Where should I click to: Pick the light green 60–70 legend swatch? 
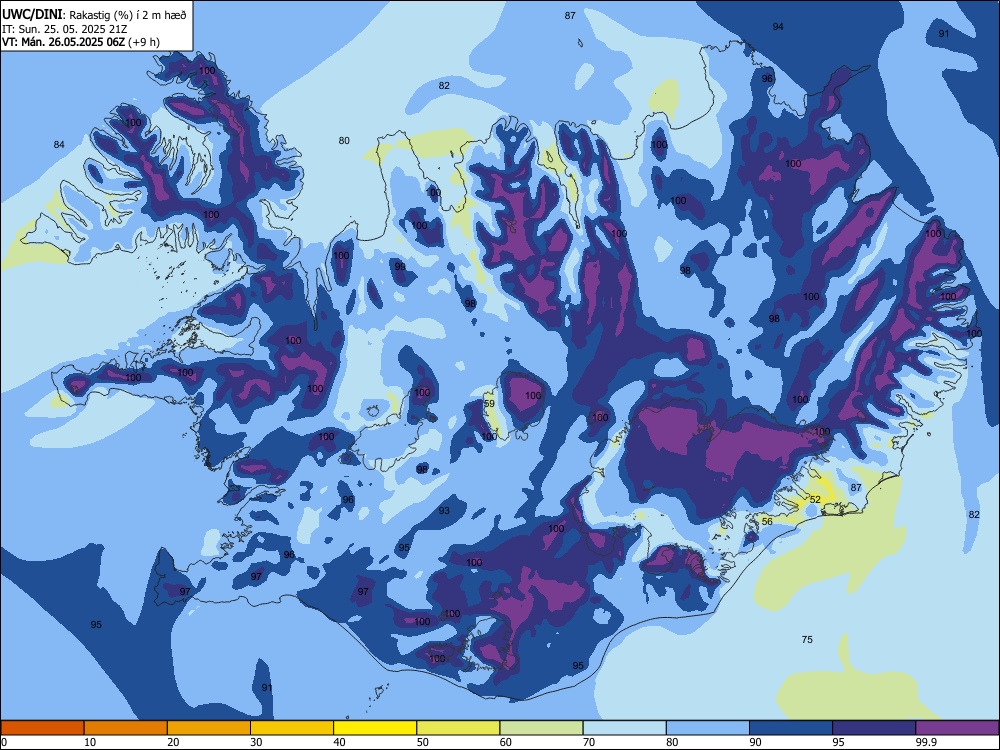point(541,728)
